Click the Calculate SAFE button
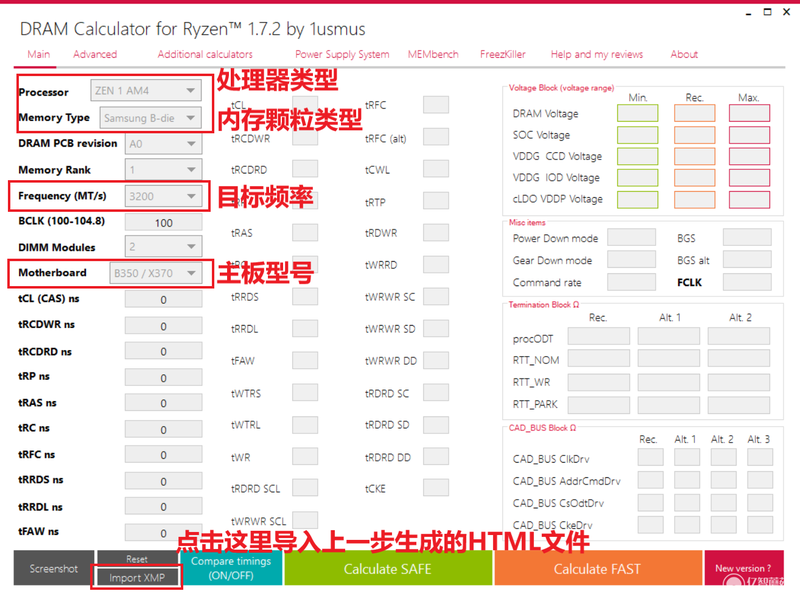Screen dimensions: 800x602 point(388,568)
